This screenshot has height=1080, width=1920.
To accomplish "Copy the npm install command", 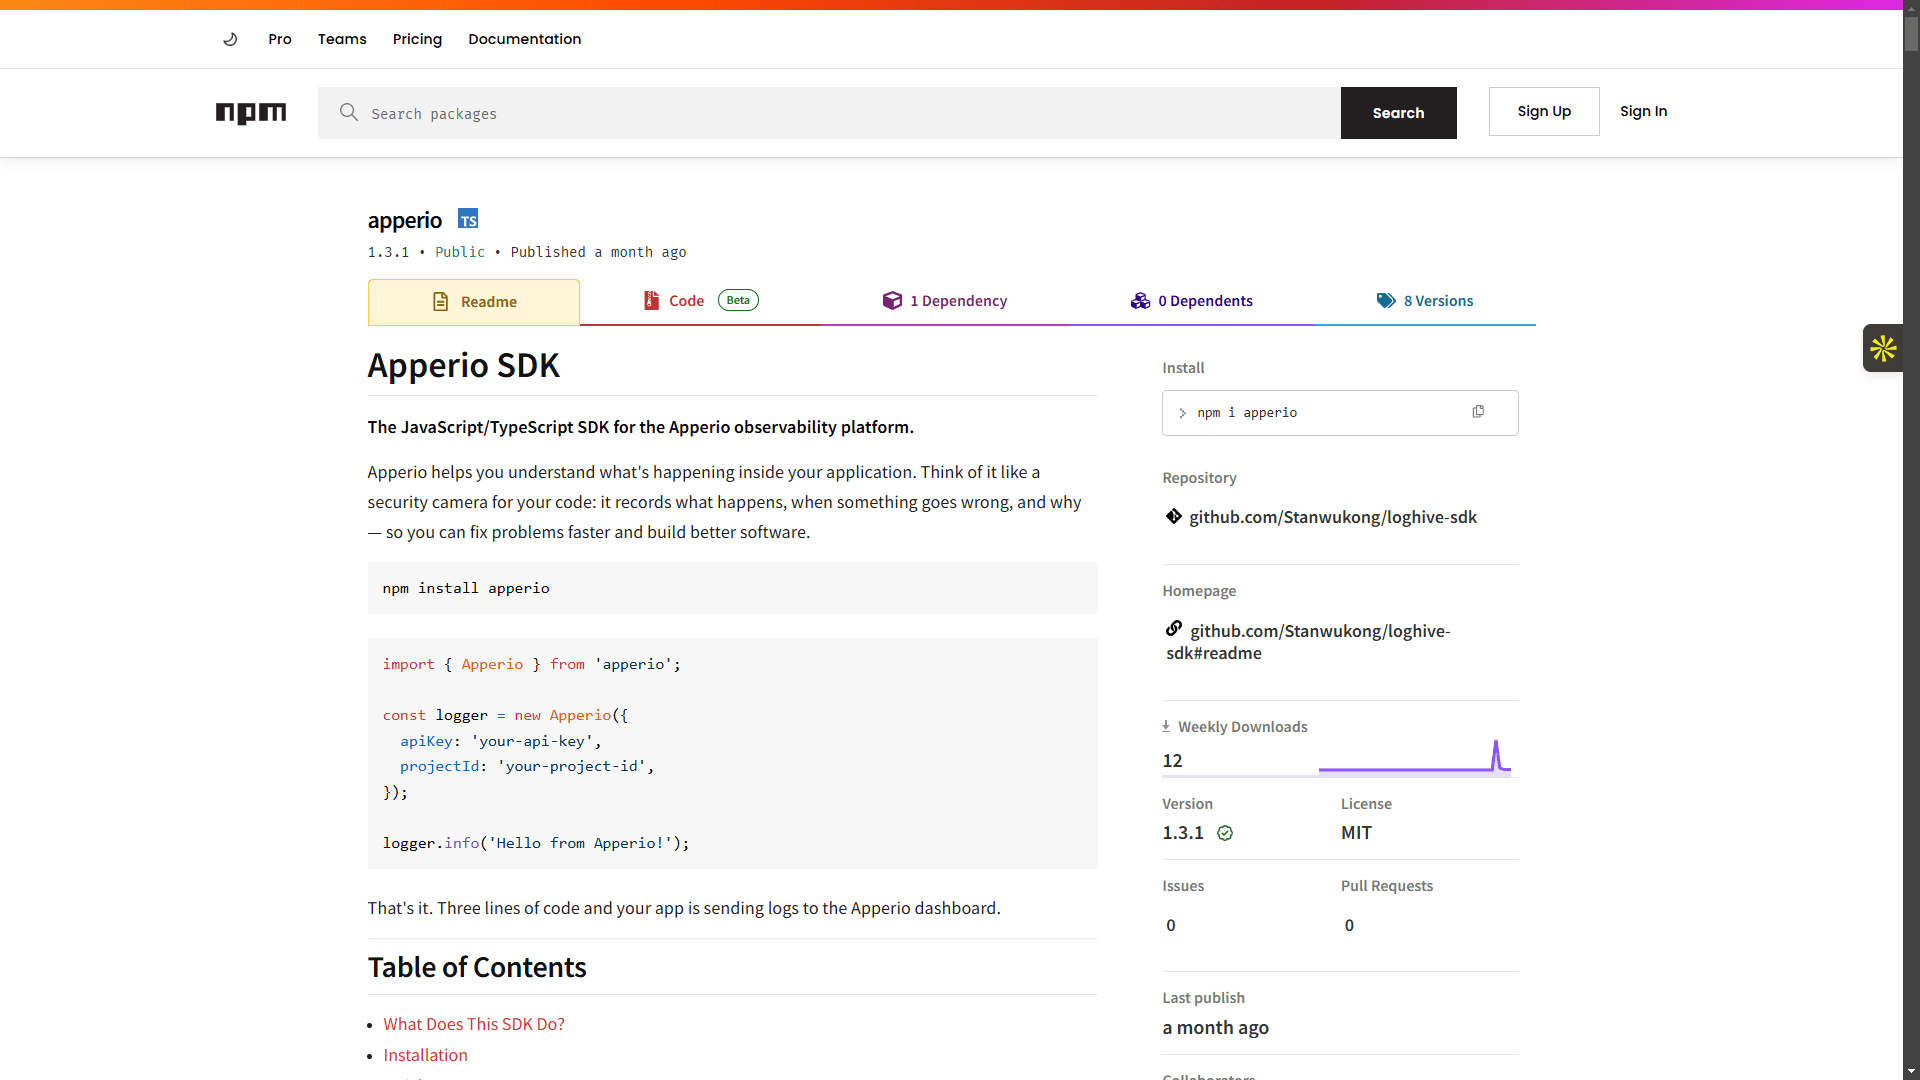I will pos(1478,412).
